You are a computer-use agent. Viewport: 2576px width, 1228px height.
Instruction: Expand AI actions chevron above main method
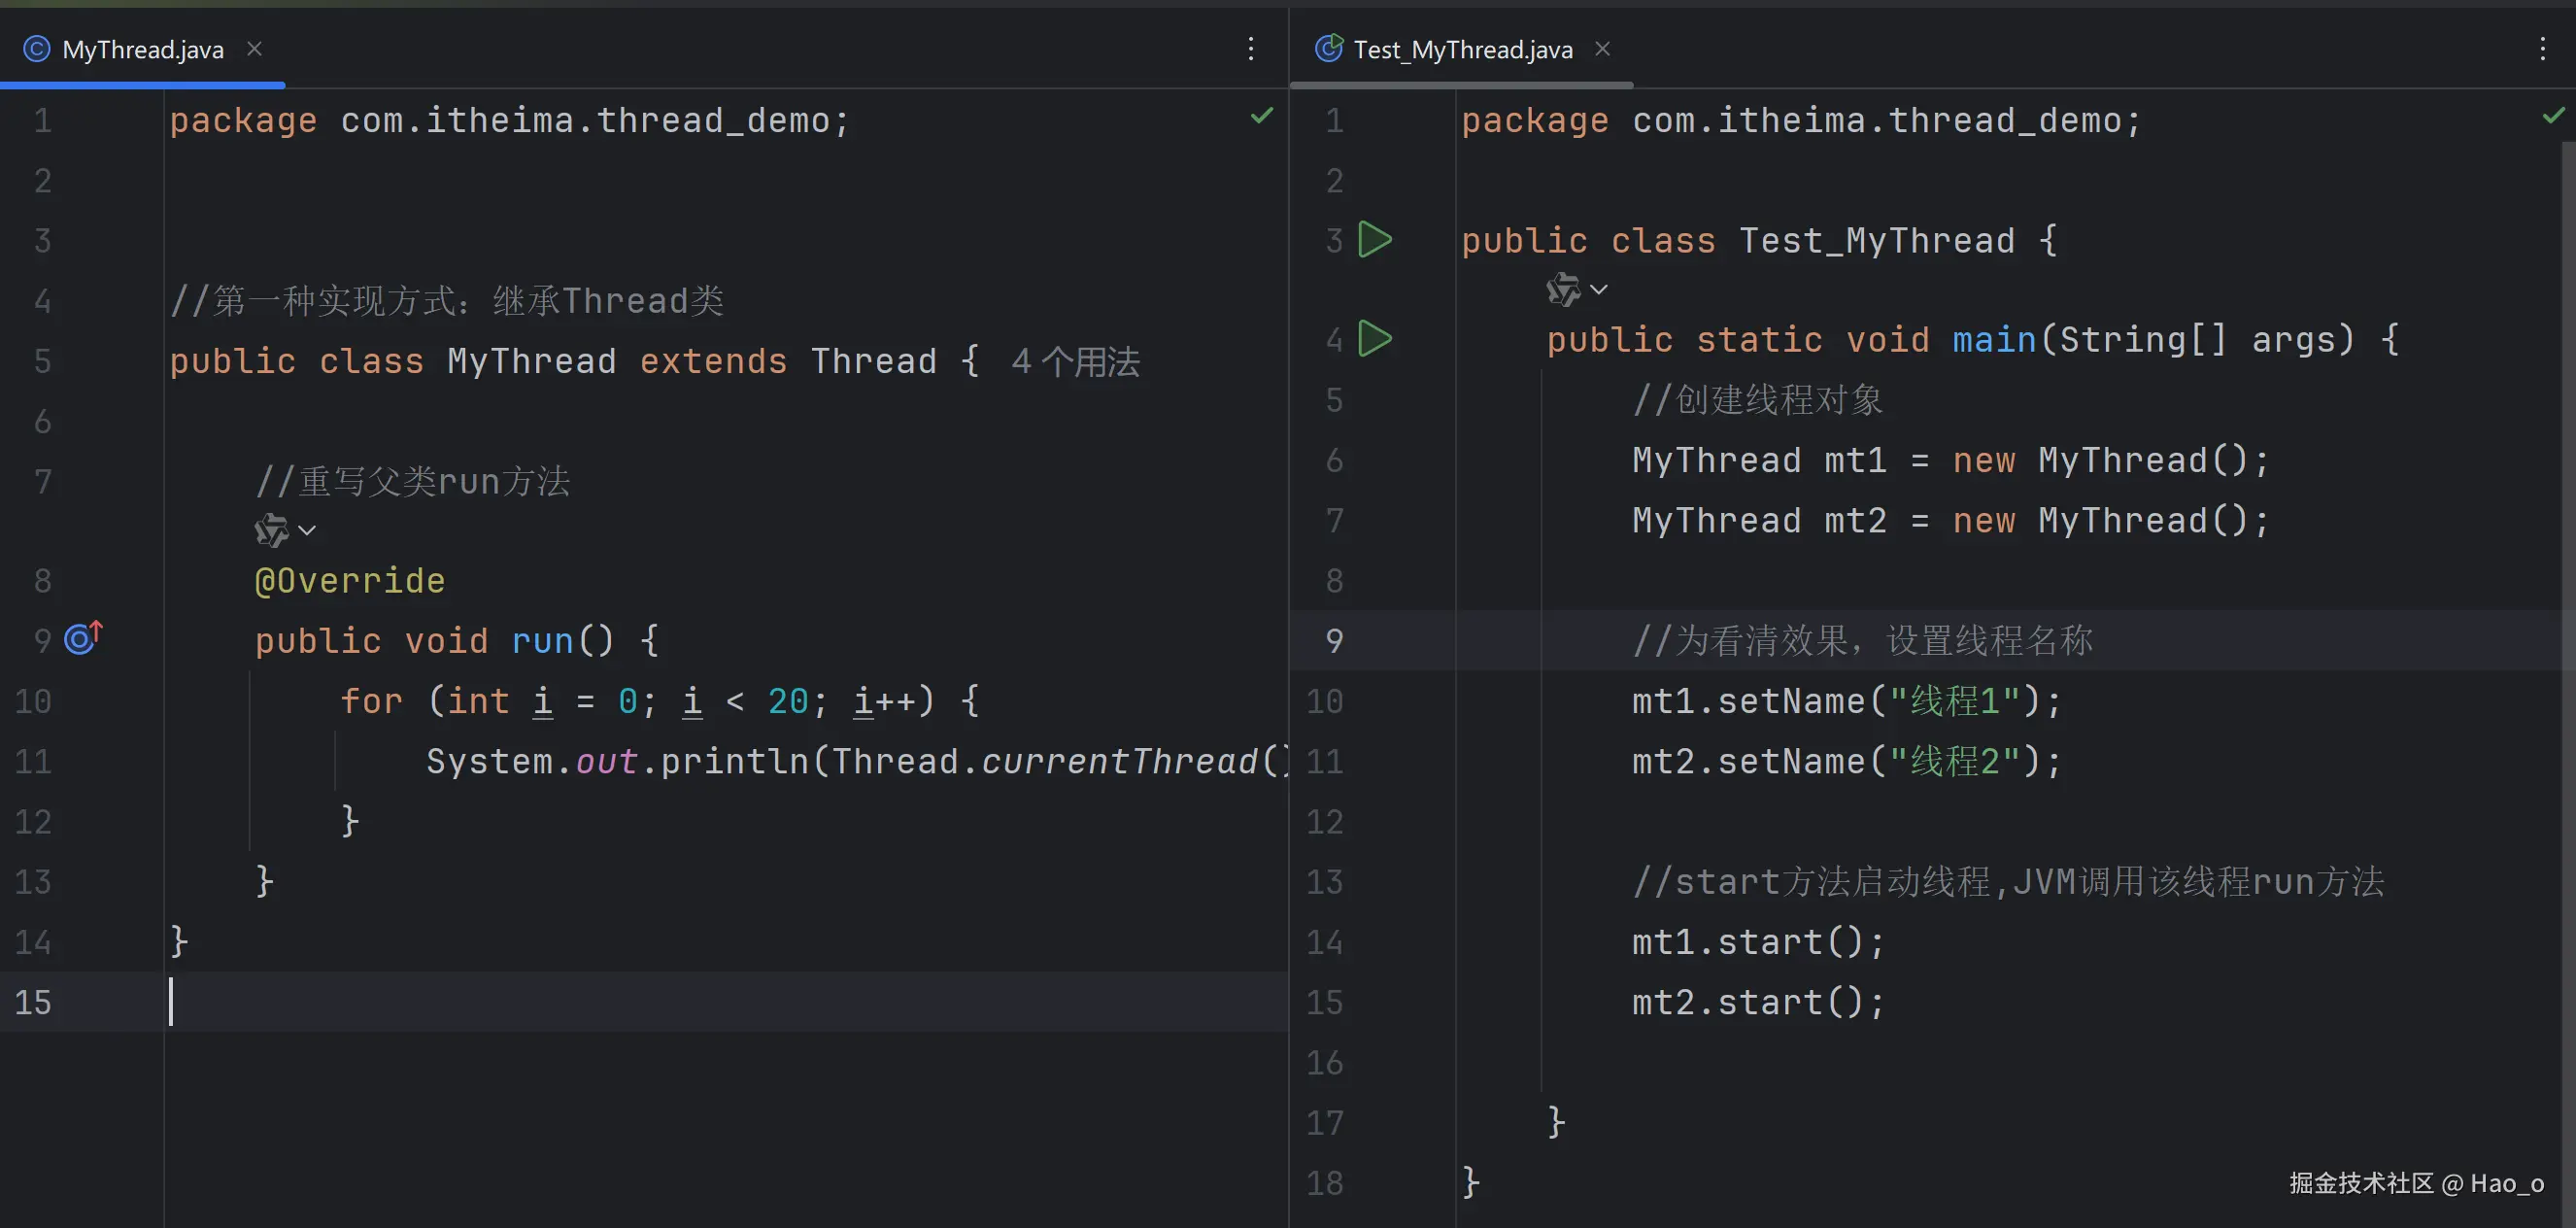(x=1600, y=289)
